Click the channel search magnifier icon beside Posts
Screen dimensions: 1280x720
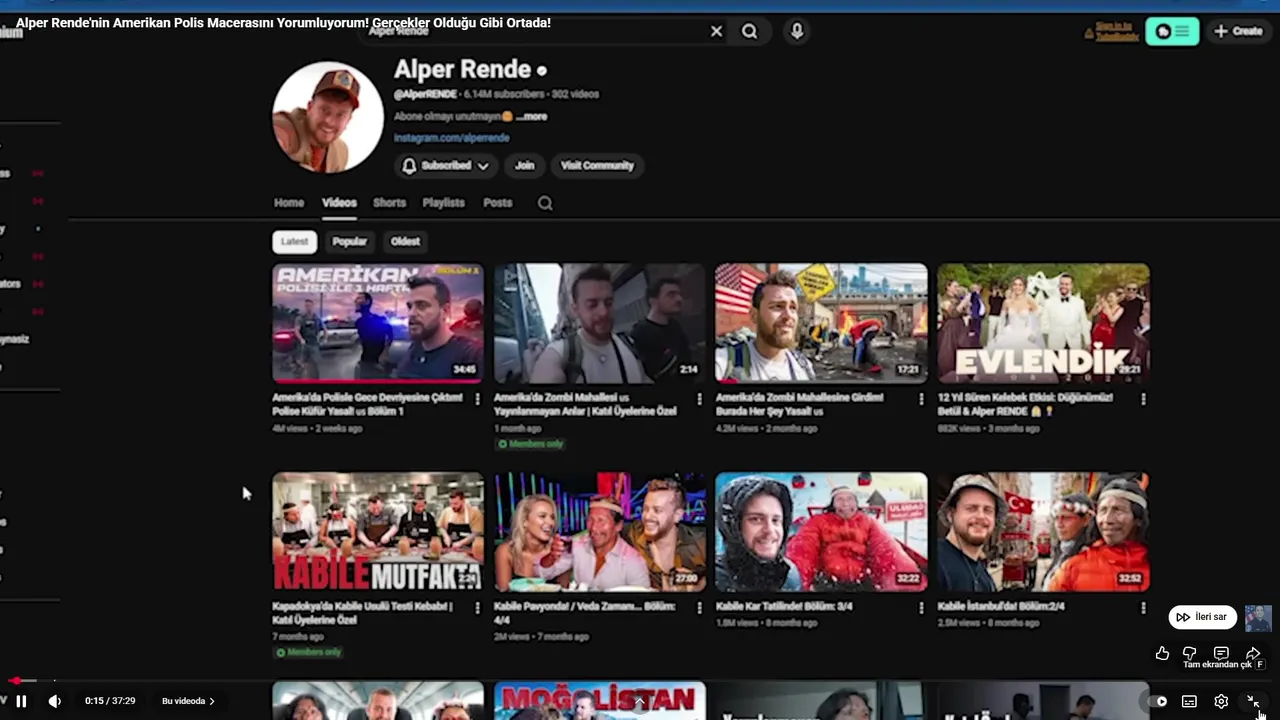point(545,203)
